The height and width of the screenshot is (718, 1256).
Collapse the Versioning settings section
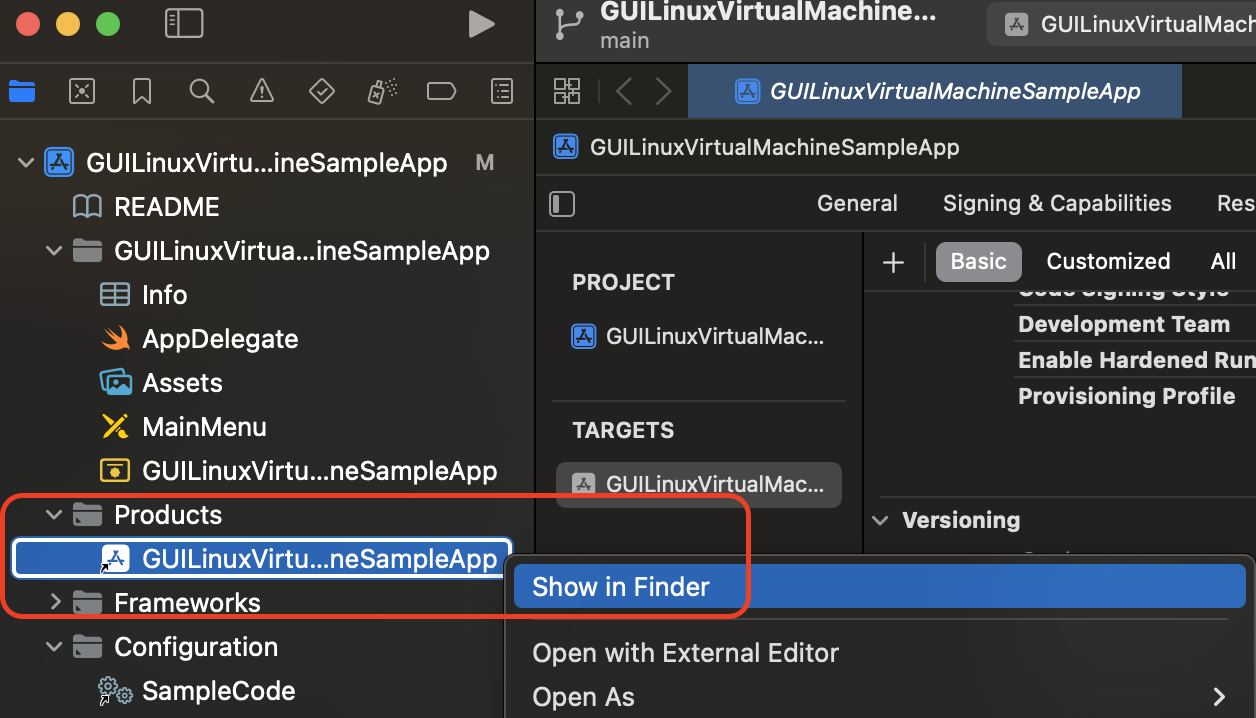pyautogui.click(x=881, y=520)
